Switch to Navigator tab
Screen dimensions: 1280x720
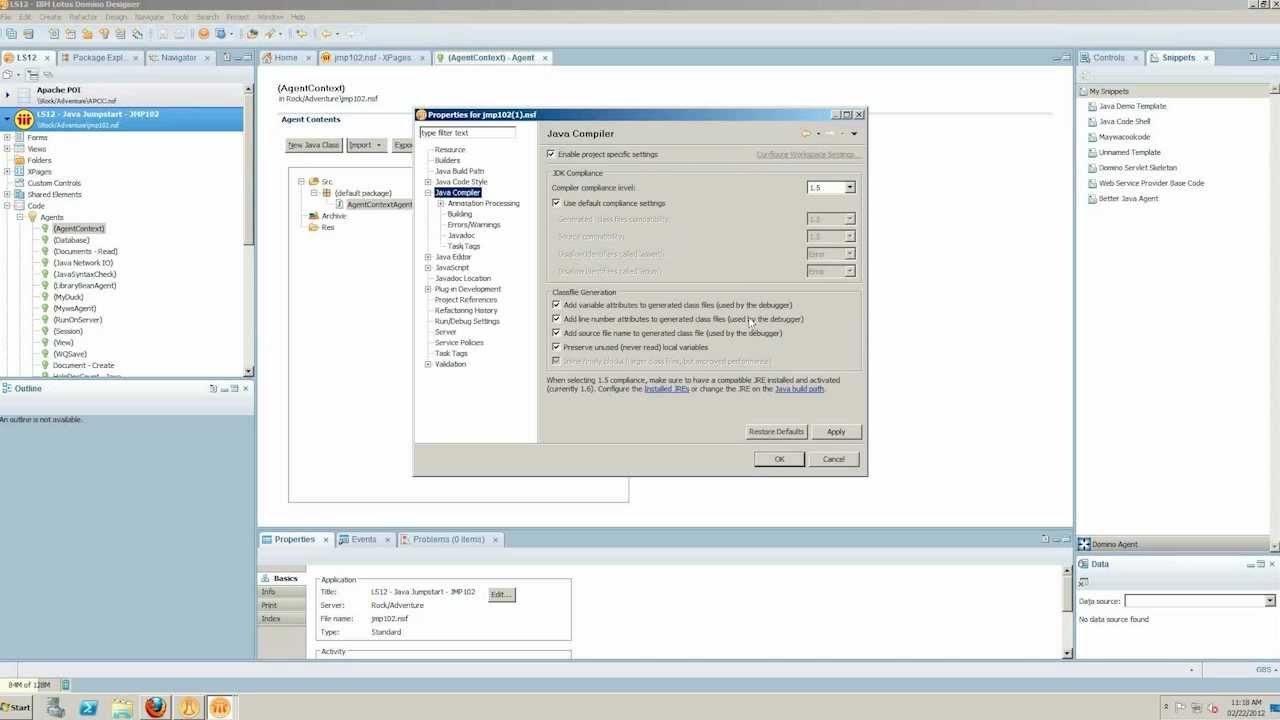(x=179, y=58)
